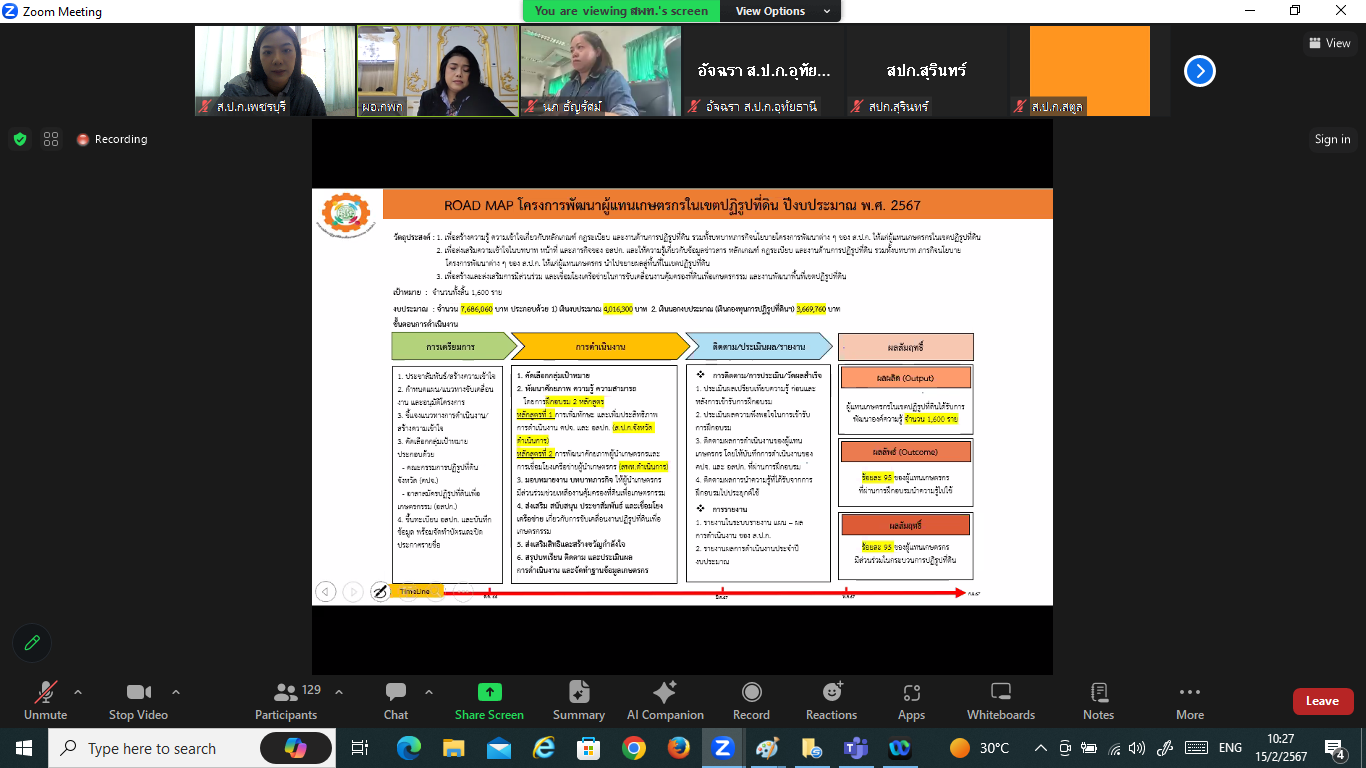
Task: Expand video options arrow beside Stop Video
Action: 176,692
